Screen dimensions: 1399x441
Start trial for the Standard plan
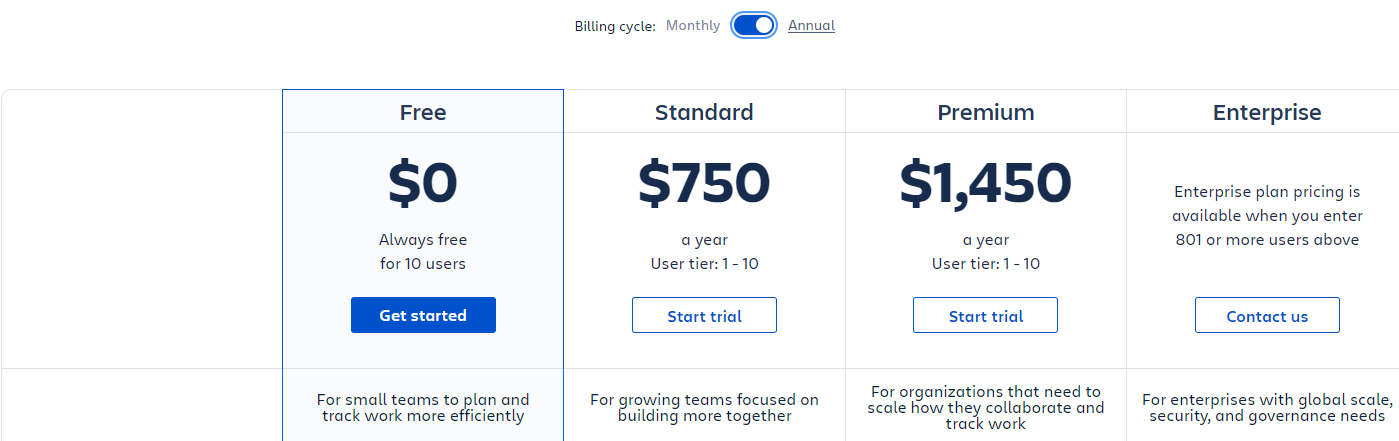point(704,315)
